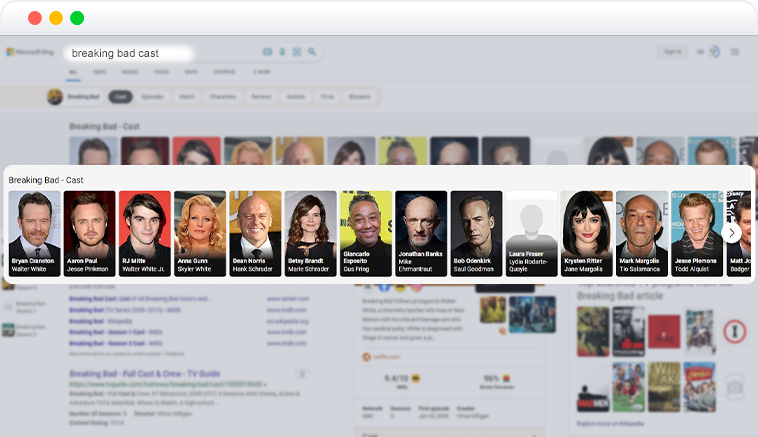Open the hamburger settings menu icon

click(x=735, y=52)
